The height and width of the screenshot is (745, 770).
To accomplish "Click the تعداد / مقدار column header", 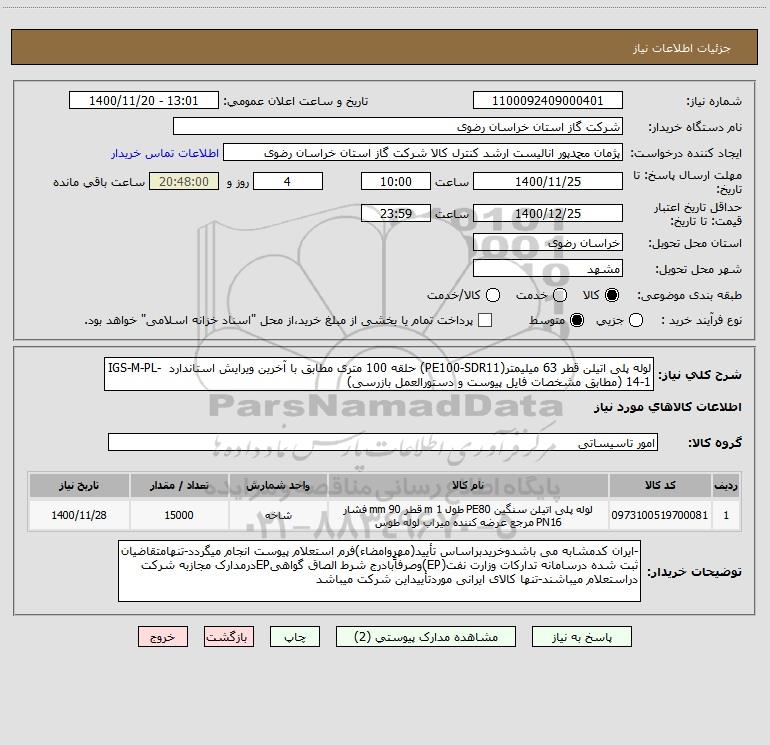I will click(179, 485).
